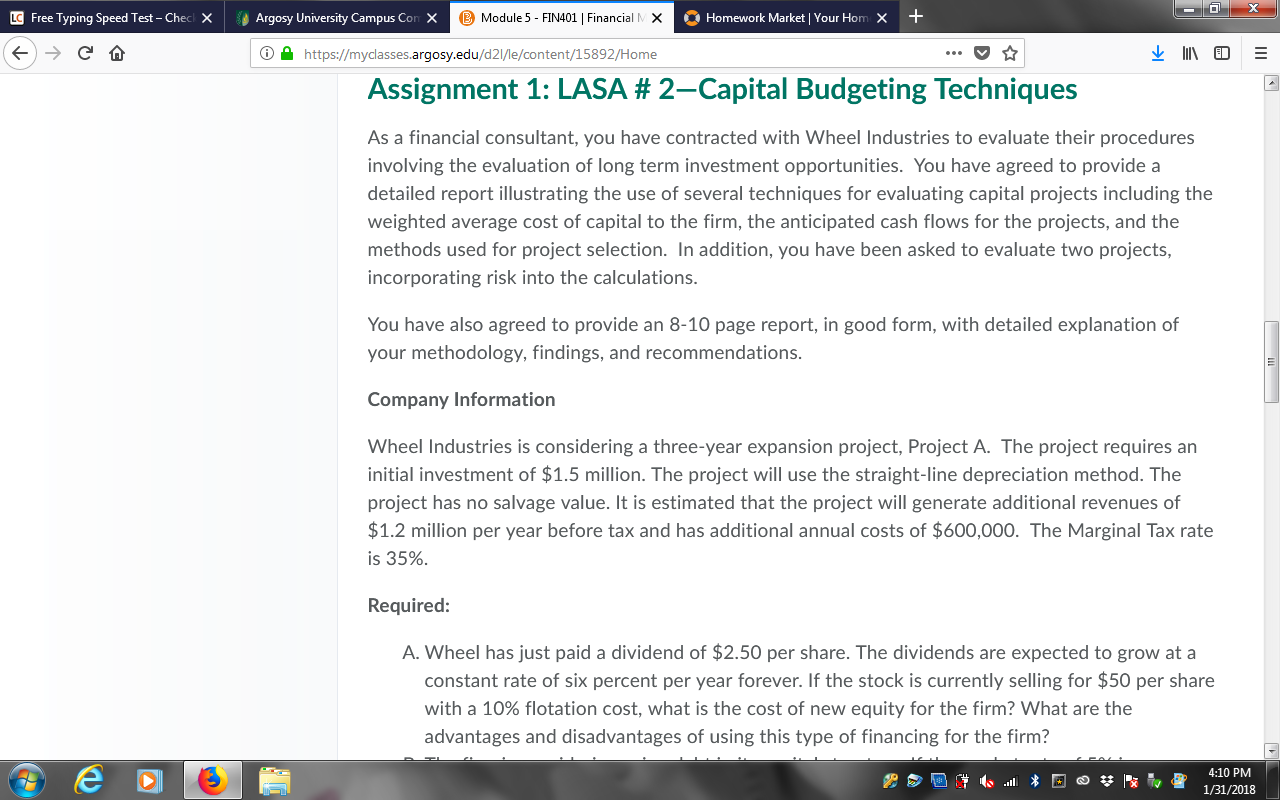
Task: Toggle the sidebar view
Action: click(x=1221, y=54)
